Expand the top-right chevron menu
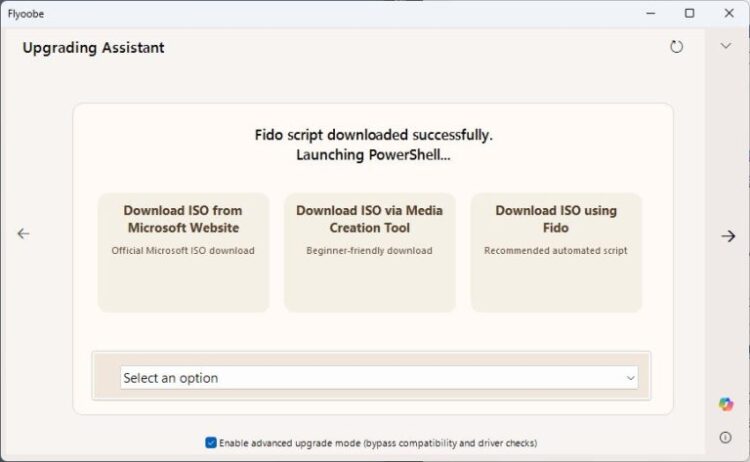750x462 pixels. coord(726,46)
